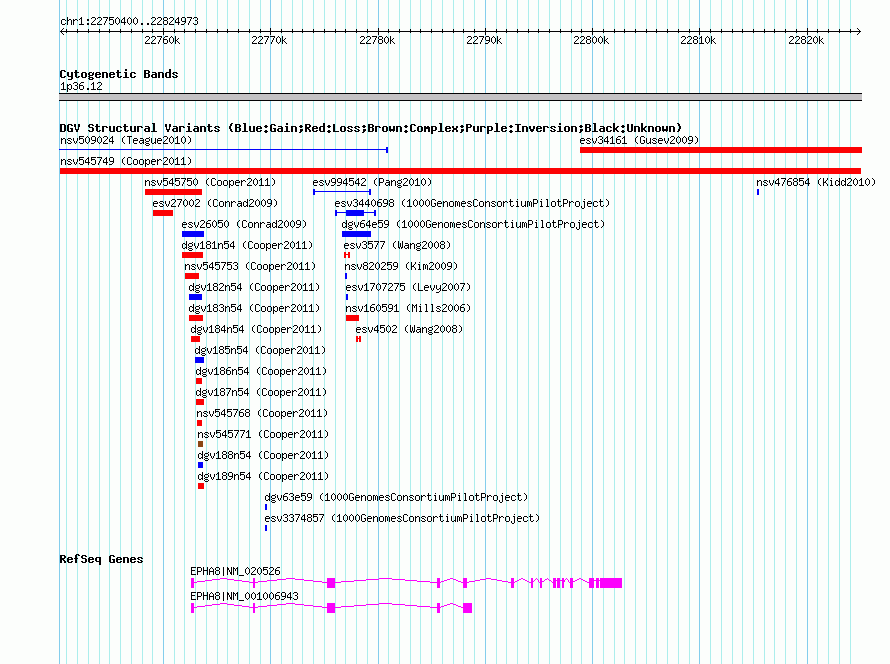Click the blue bar under dgv64e59
The image size is (890, 664).
[x=356, y=234]
